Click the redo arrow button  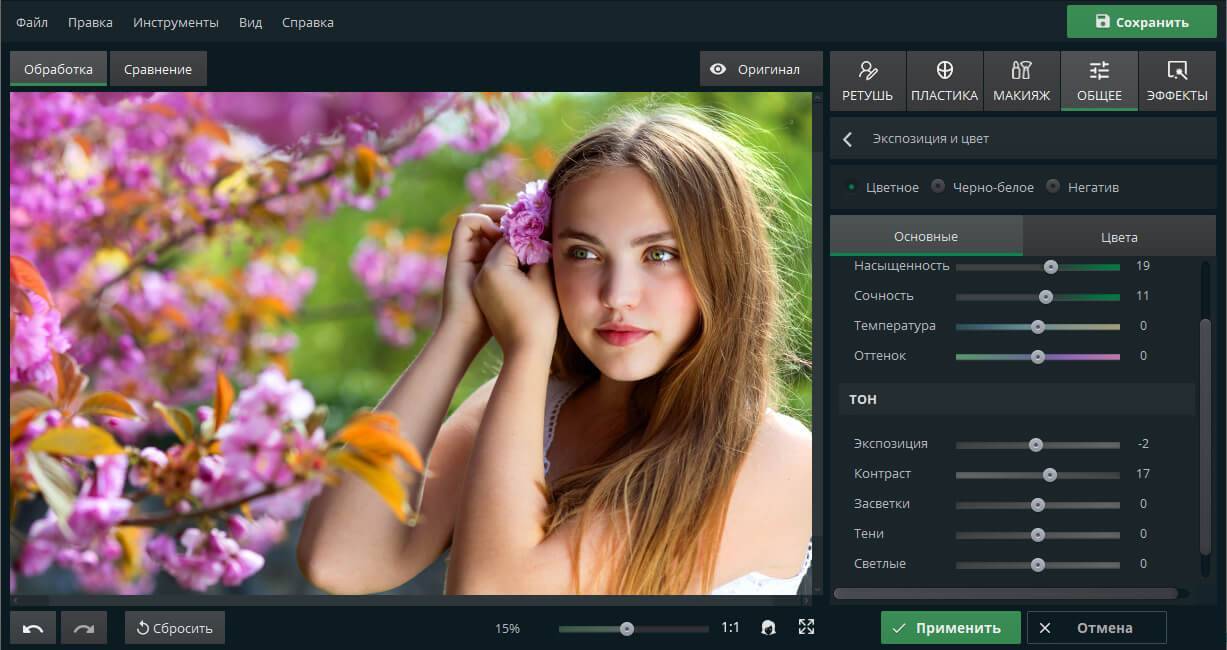click(84, 628)
